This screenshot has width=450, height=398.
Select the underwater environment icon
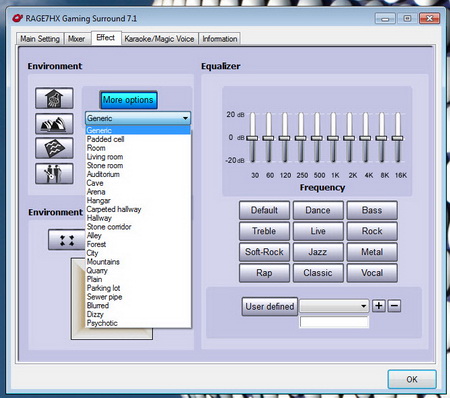[x=54, y=148]
